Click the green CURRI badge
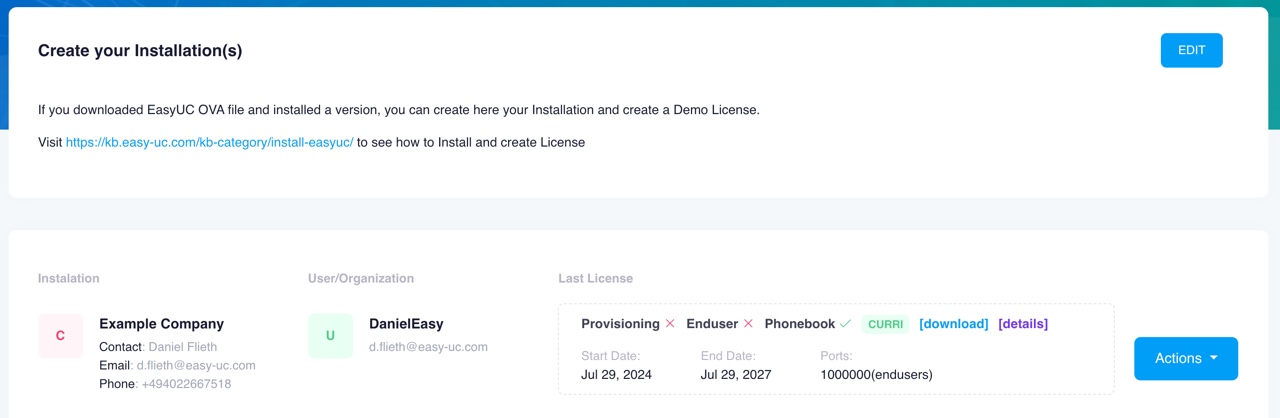1280x418 pixels. coord(885,324)
